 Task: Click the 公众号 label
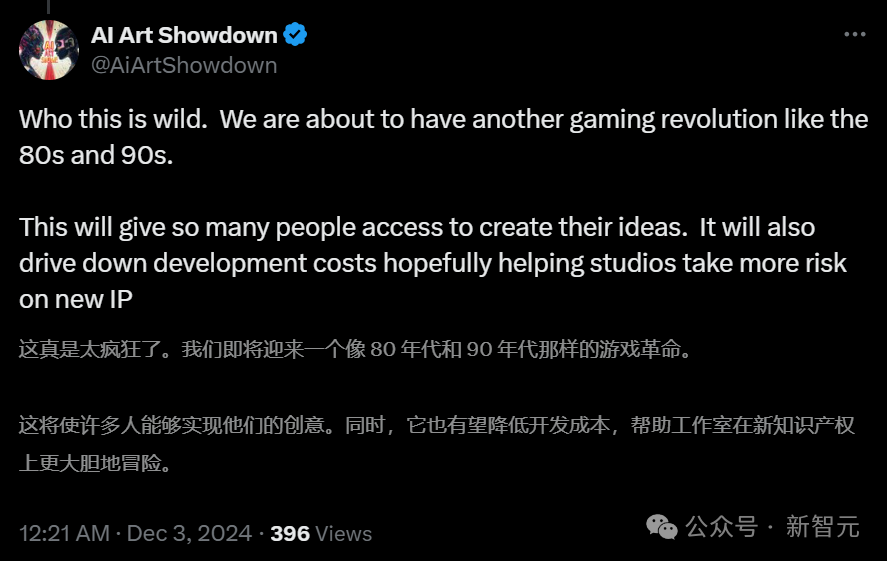tap(722, 527)
